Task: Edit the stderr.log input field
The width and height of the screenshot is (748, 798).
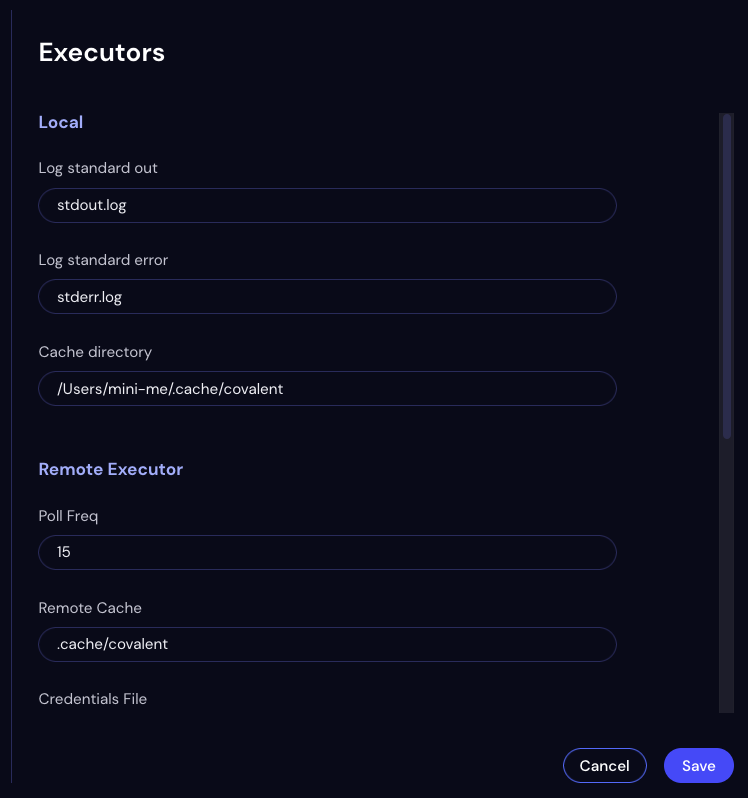Action: click(328, 297)
